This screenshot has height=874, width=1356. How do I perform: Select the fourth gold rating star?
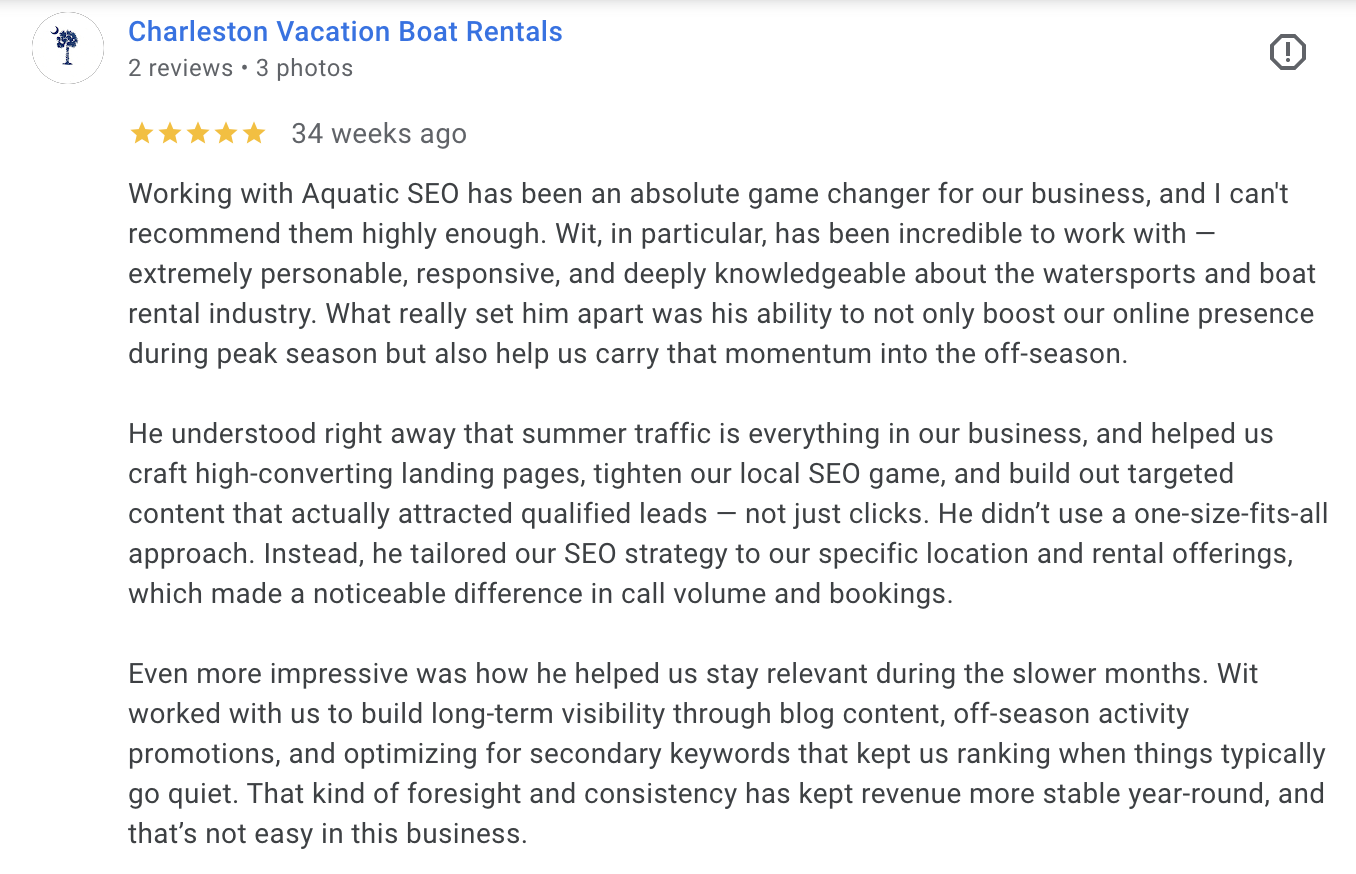click(x=227, y=132)
